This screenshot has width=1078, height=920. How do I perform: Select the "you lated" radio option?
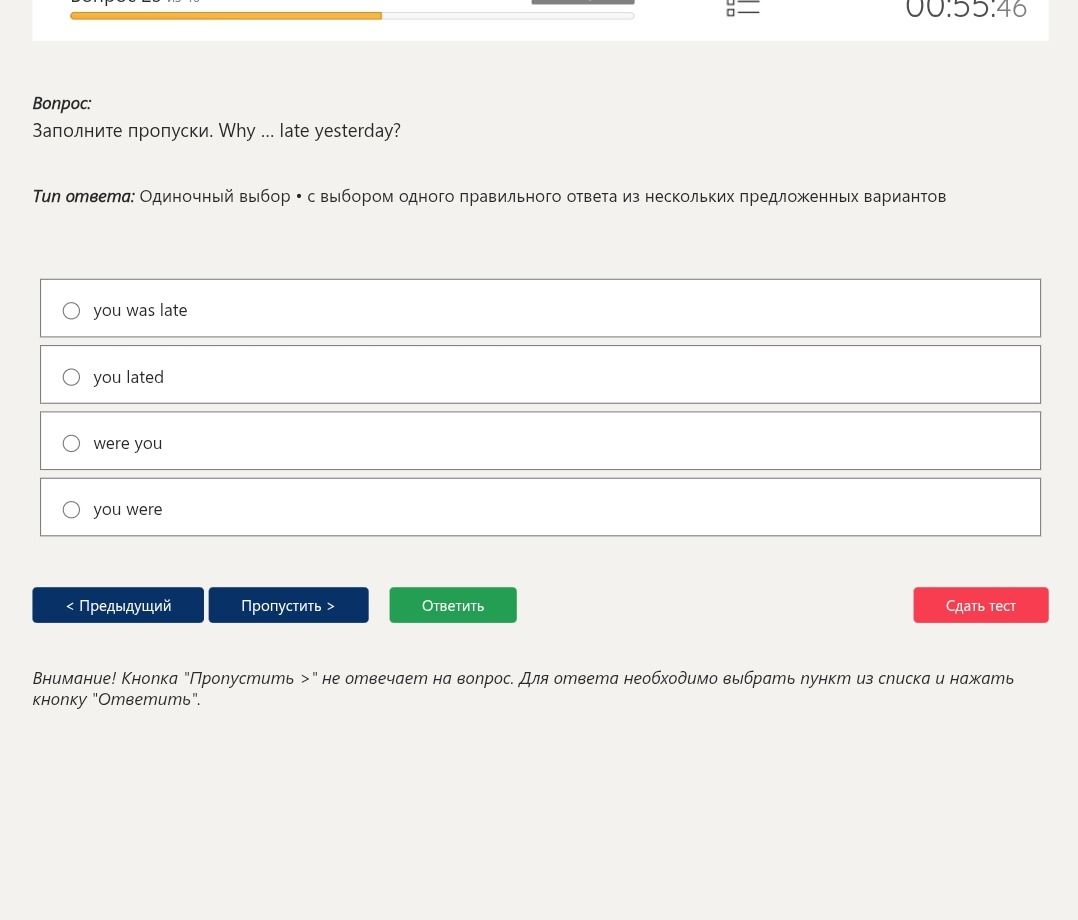point(72,377)
